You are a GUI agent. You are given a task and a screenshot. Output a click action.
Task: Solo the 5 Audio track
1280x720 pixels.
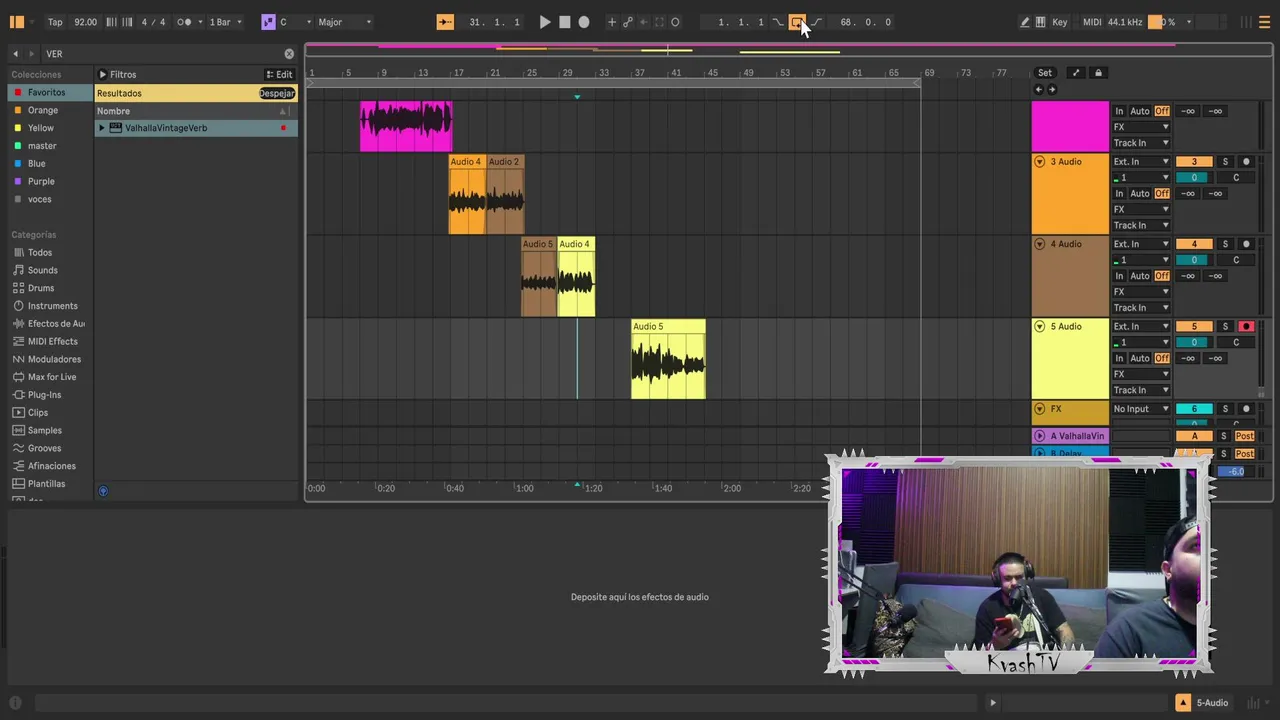[1225, 327]
